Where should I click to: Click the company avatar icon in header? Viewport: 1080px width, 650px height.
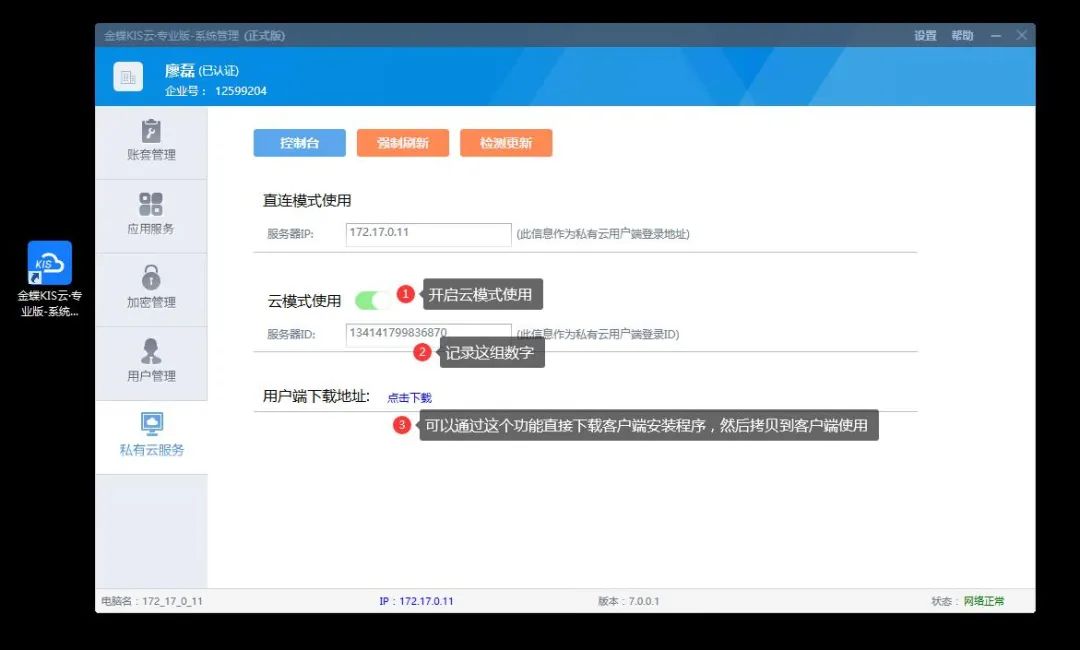(x=128, y=76)
